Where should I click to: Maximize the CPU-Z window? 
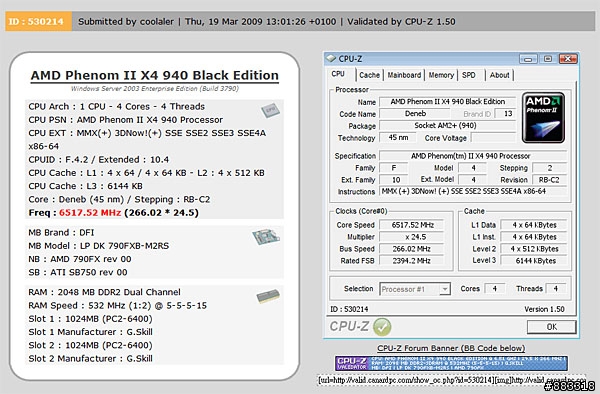pyautogui.click(x=548, y=59)
